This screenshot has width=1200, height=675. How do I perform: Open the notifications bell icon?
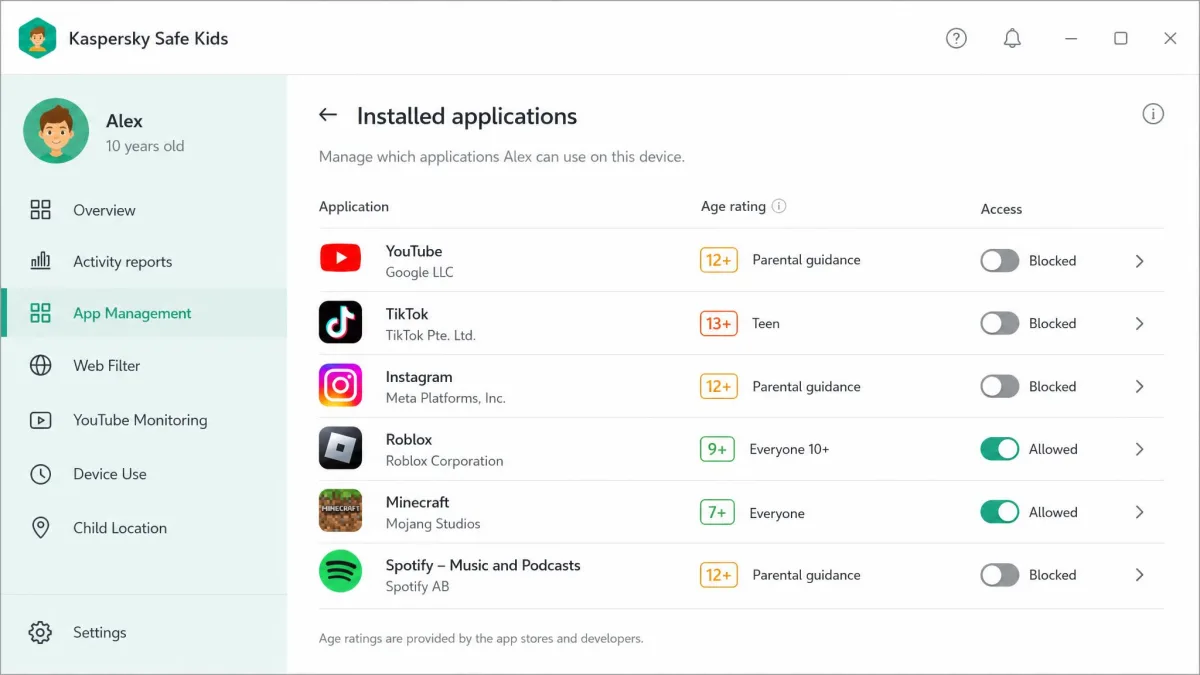(1012, 38)
